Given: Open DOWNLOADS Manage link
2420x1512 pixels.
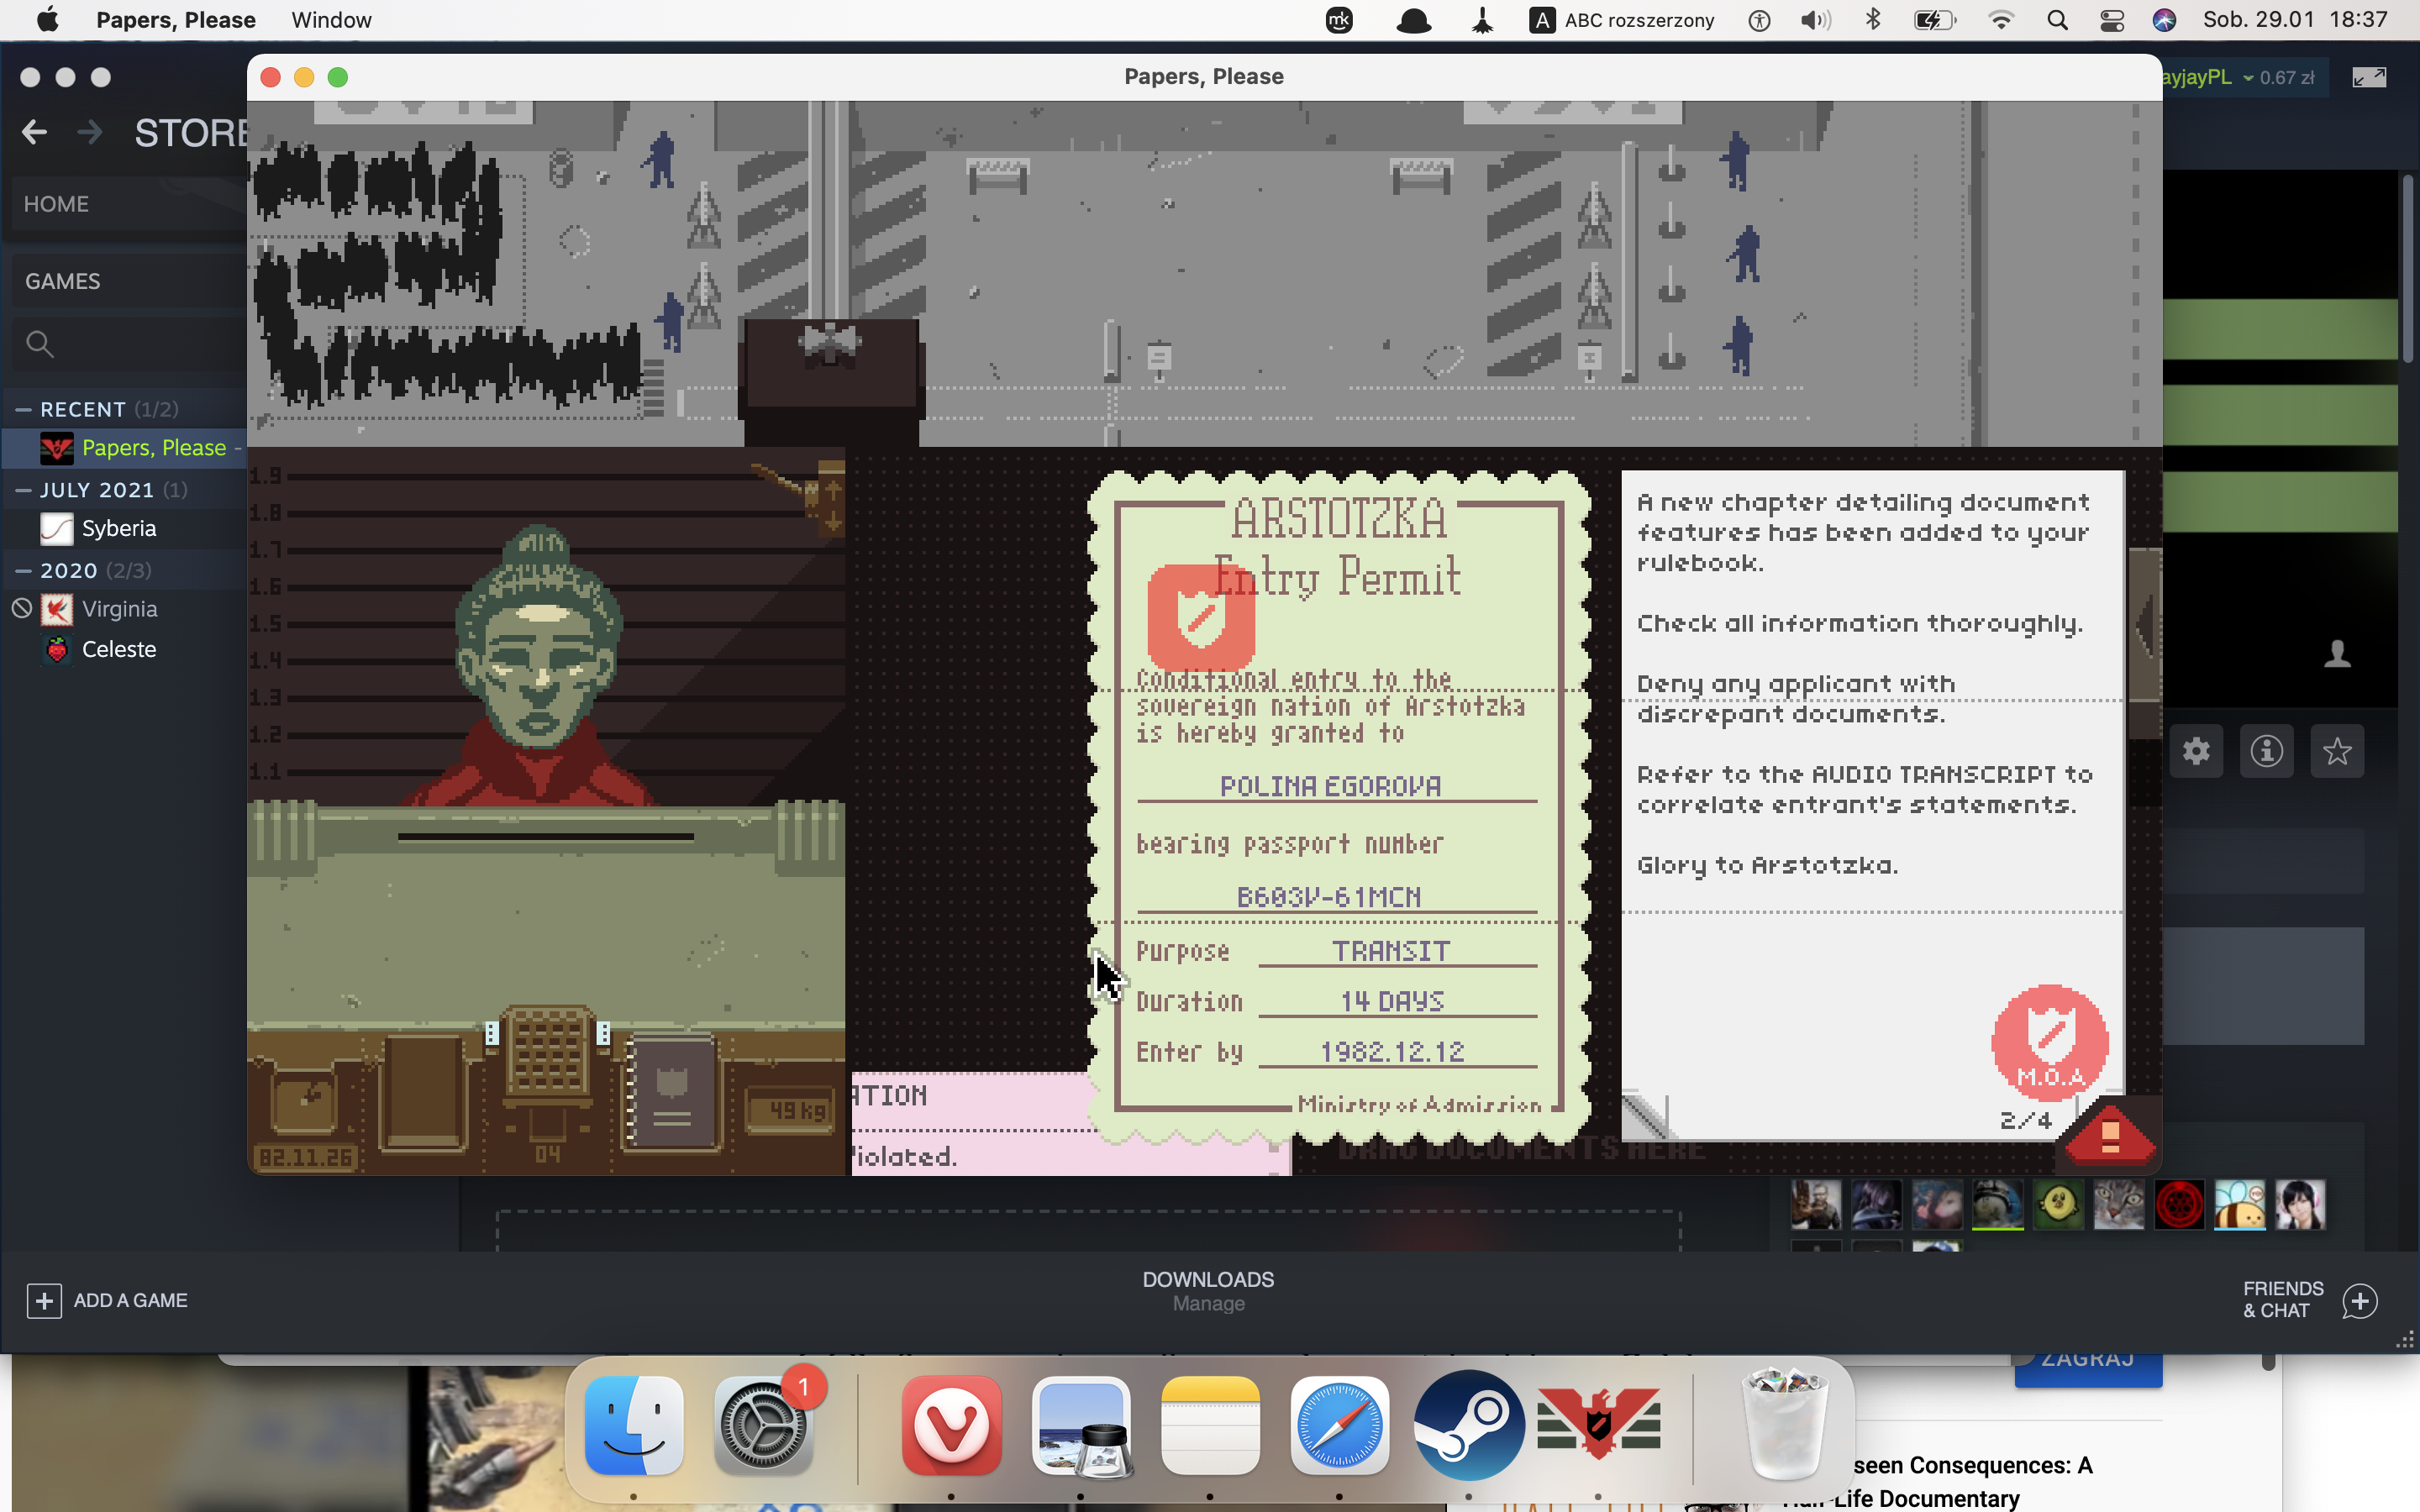Looking at the screenshot, I should pyautogui.click(x=1208, y=1303).
